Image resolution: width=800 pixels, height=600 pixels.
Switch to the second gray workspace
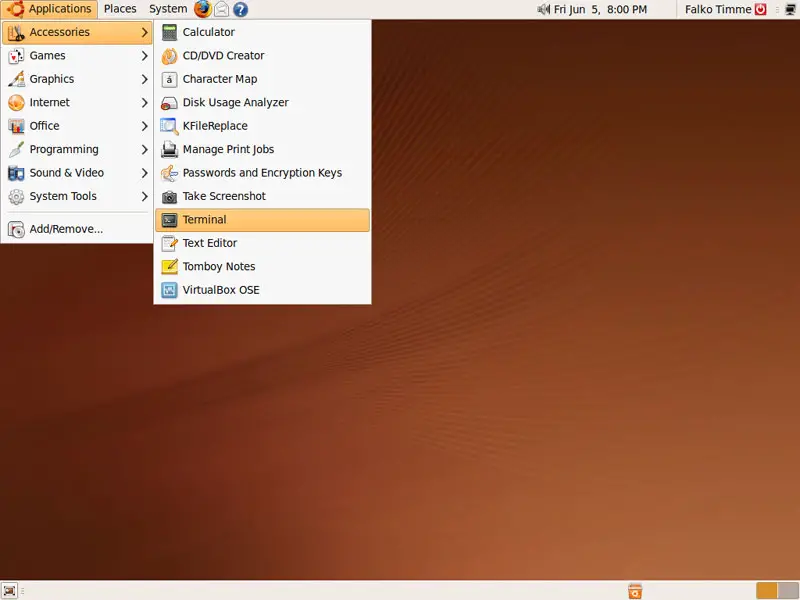coord(788,591)
